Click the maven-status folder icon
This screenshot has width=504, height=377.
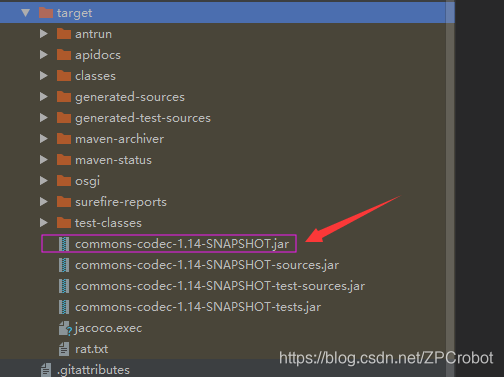pyautogui.click(x=64, y=160)
